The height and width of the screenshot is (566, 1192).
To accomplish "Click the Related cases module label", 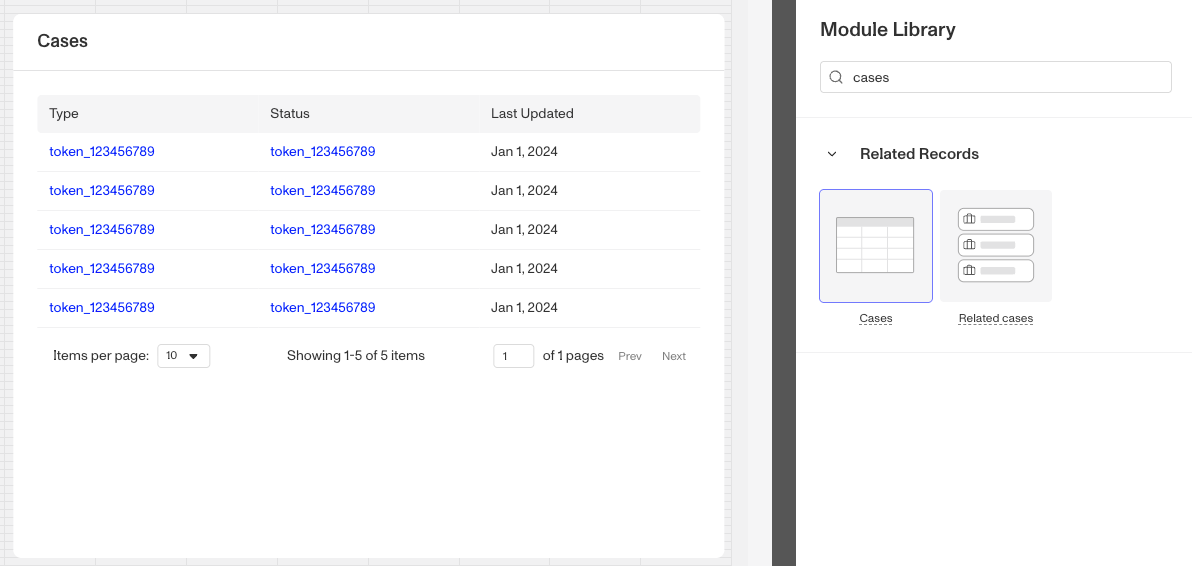I will [x=996, y=319].
